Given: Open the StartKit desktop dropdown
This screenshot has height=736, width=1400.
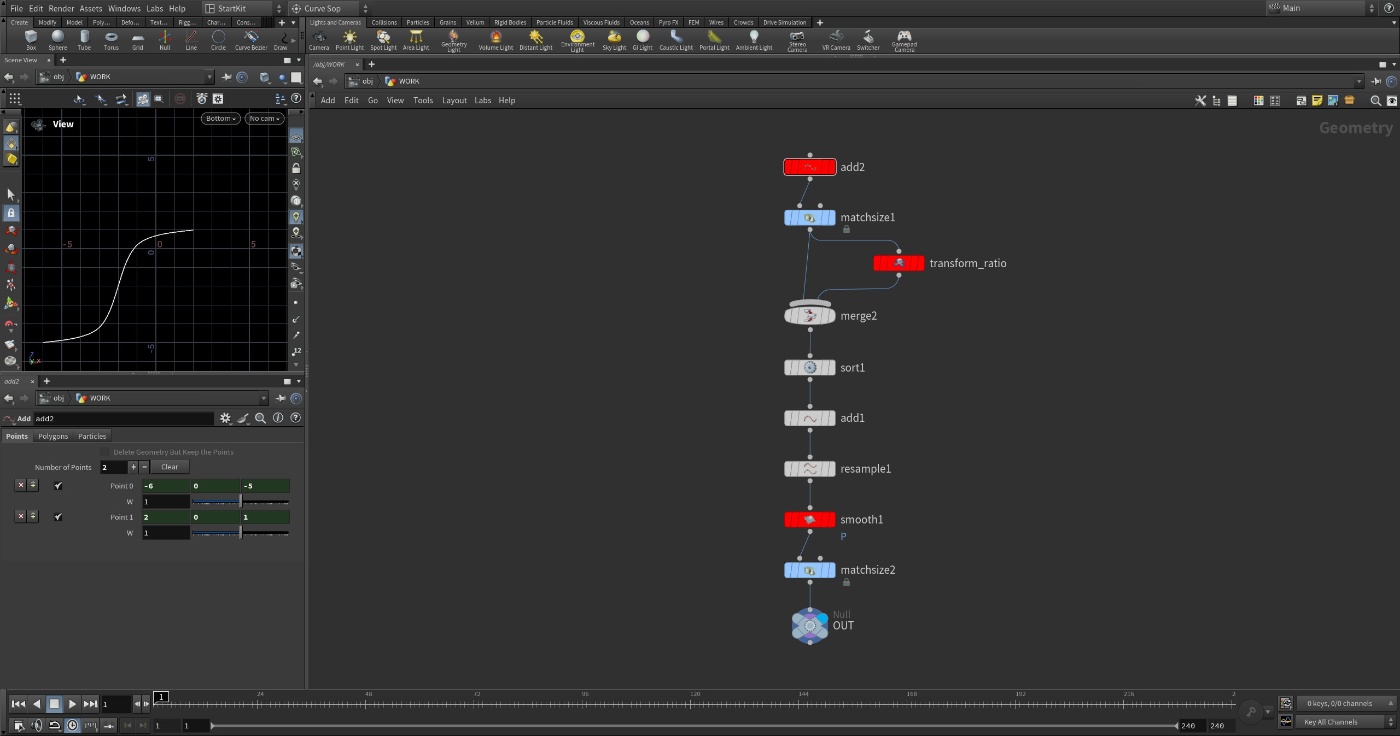Looking at the screenshot, I should pyautogui.click(x=244, y=8).
